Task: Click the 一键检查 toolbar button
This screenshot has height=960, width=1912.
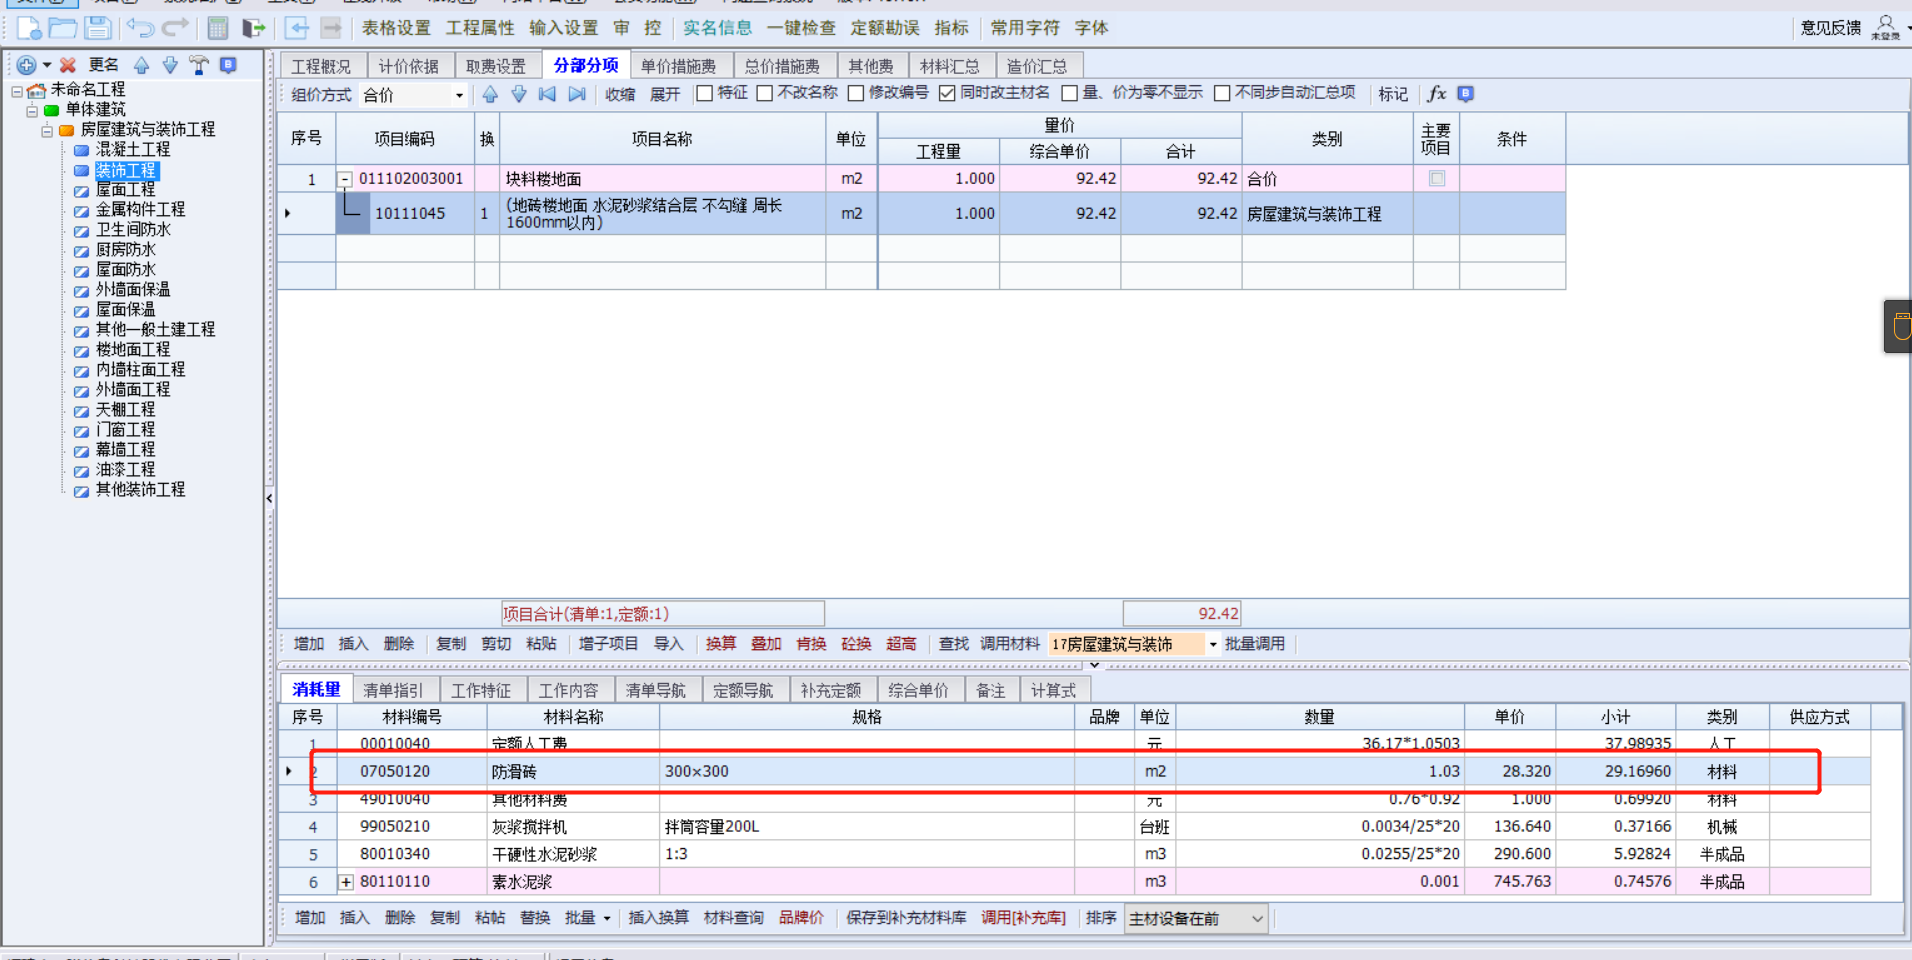Action: [x=802, y=28]
